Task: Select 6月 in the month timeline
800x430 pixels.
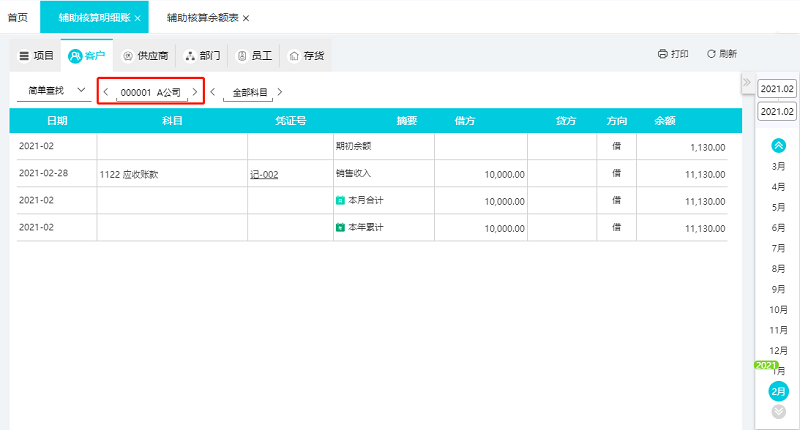Action: tap(778, 227)
